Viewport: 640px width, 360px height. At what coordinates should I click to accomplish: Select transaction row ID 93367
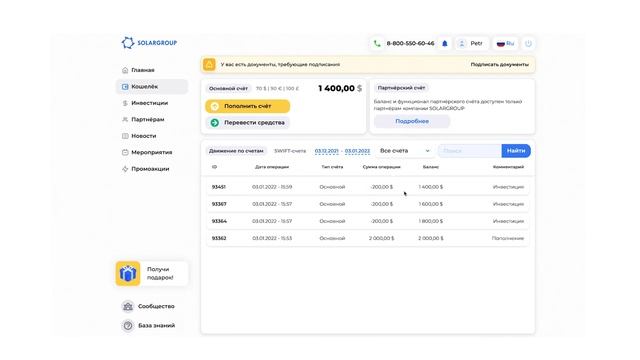pos(368,204)
